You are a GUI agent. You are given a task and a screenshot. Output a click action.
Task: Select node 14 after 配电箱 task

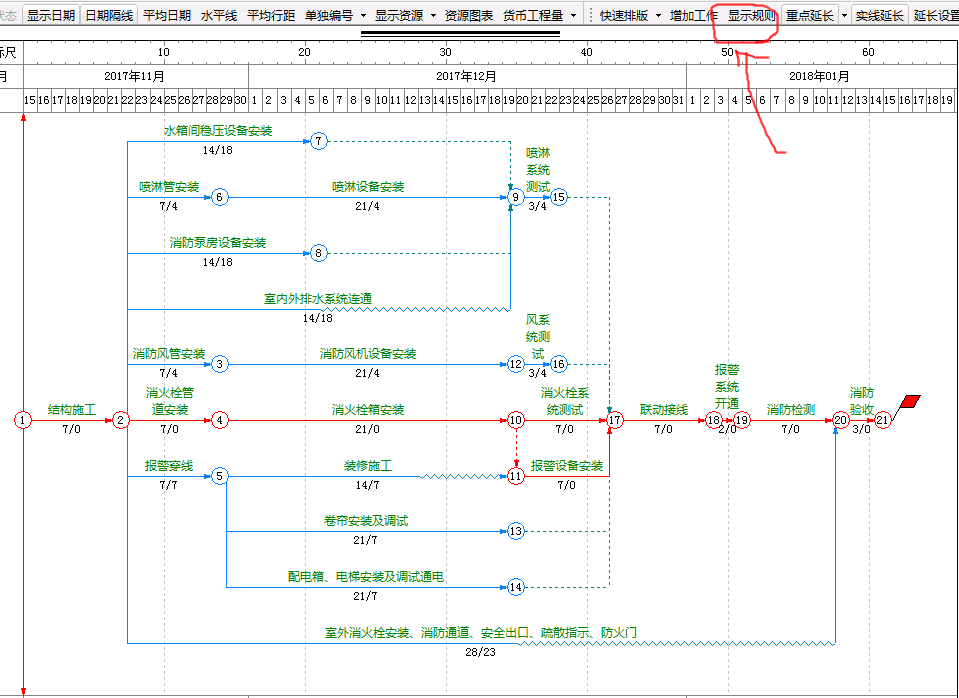(x=516, y=587)
